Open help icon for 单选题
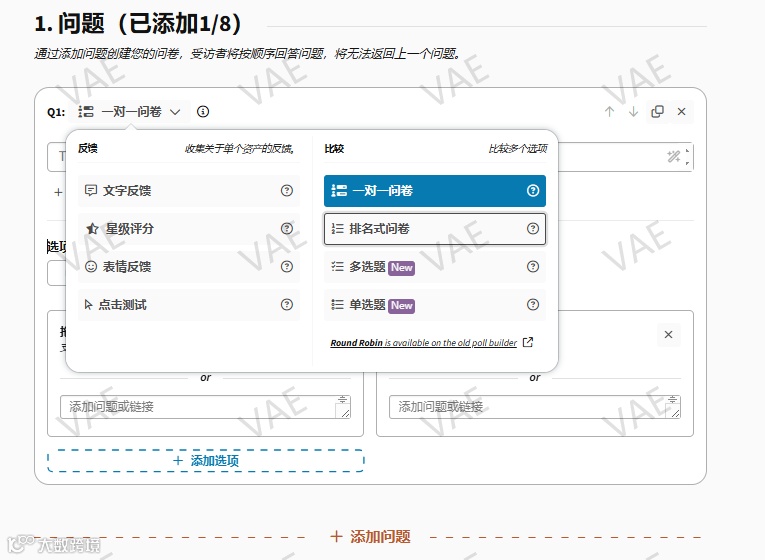 533,305
